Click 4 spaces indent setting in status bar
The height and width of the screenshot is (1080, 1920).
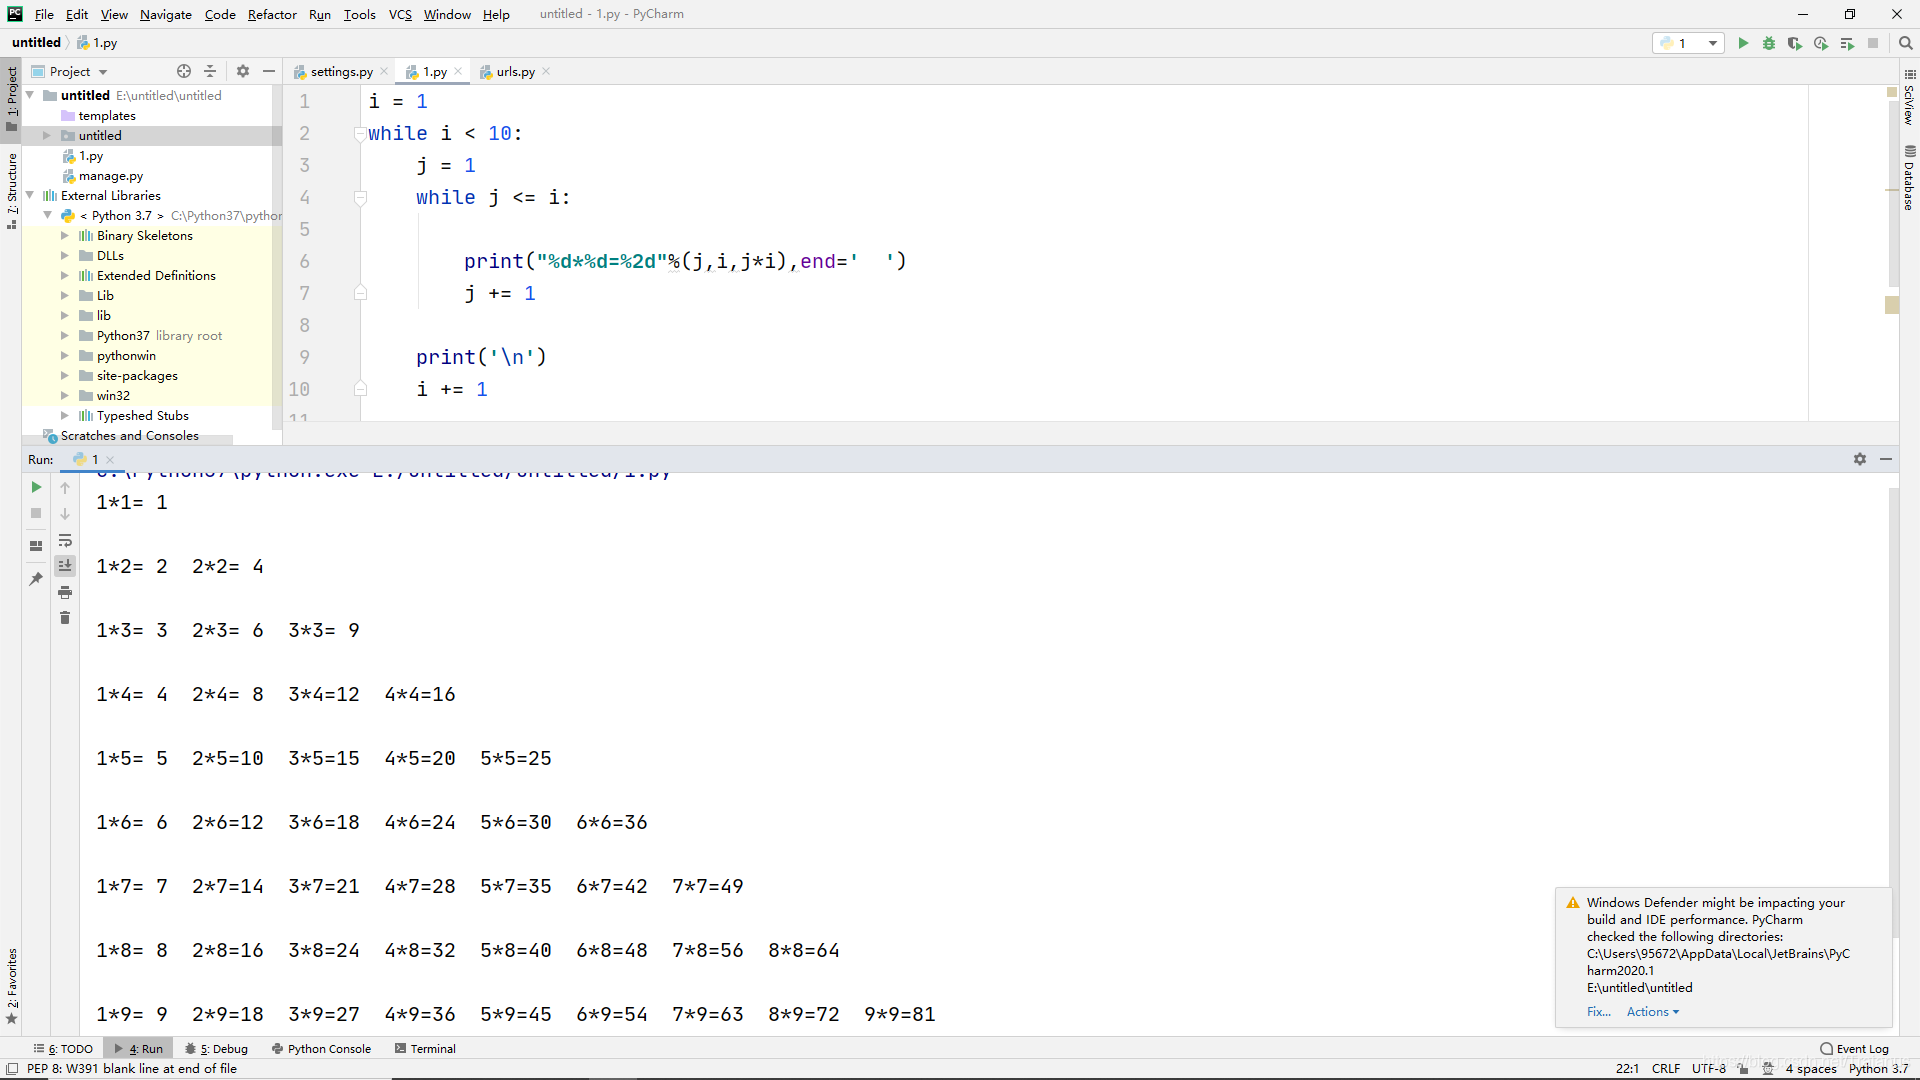pyautogui.click(x=1811, y=1068)
